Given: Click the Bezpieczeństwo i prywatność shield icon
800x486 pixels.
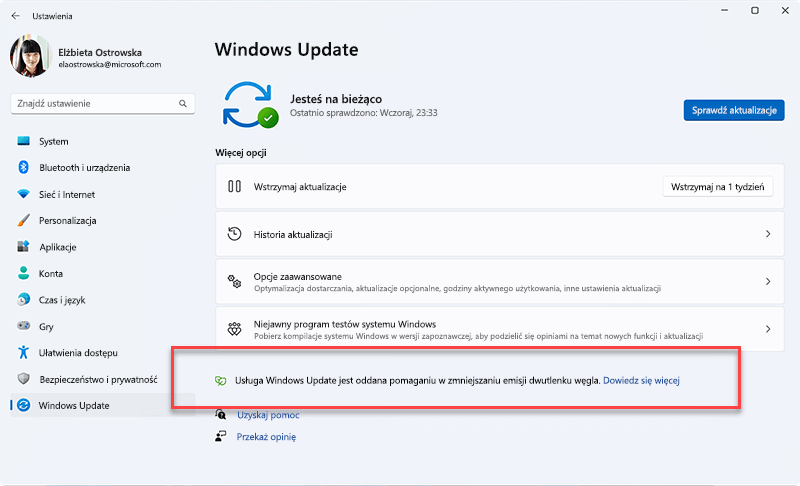Looking at the screenshot, I should (23, 379).
